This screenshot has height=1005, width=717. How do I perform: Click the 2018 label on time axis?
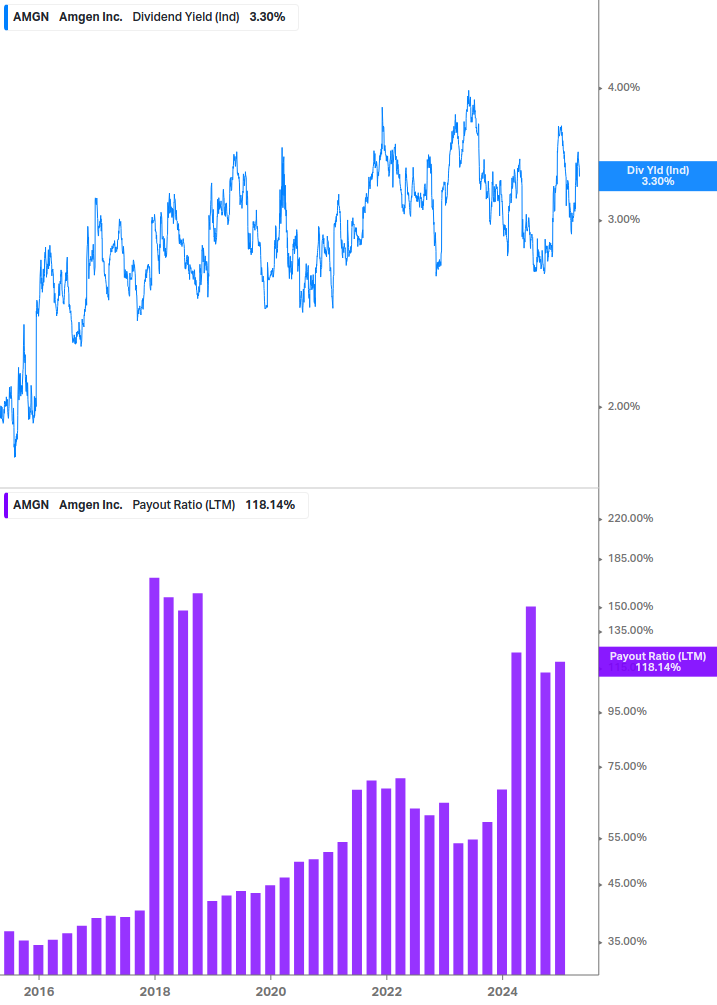[x=155, y=992]
